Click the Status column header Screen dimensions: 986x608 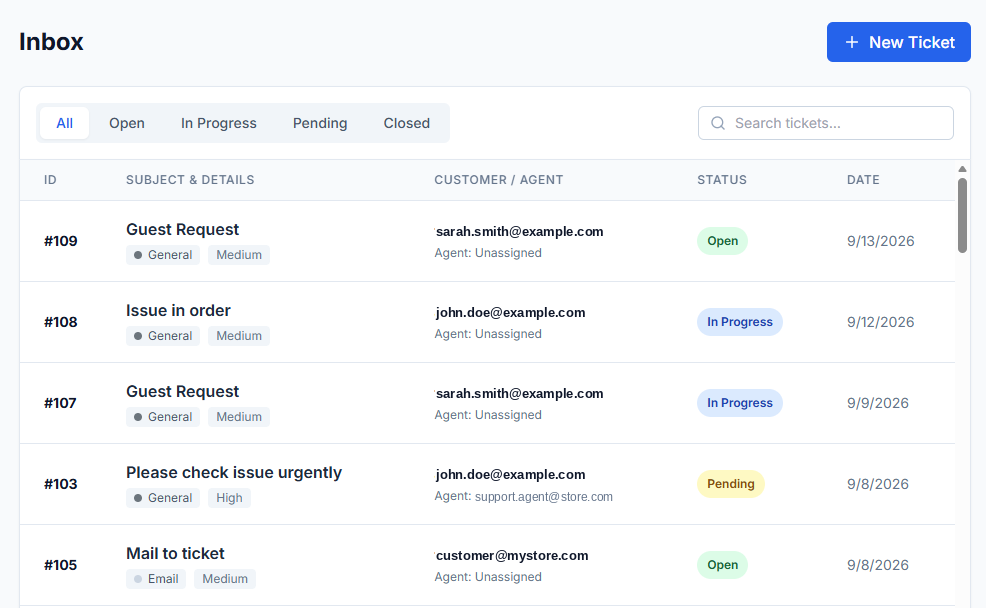pyautogui.click(x=722, y=180)
